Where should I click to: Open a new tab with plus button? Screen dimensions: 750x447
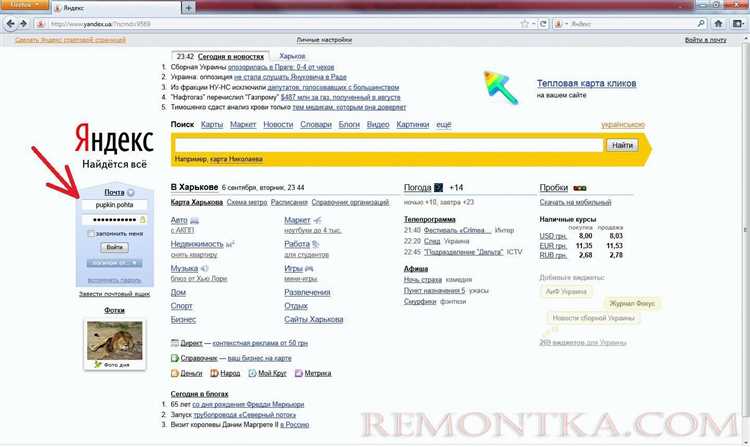[188, 8]
